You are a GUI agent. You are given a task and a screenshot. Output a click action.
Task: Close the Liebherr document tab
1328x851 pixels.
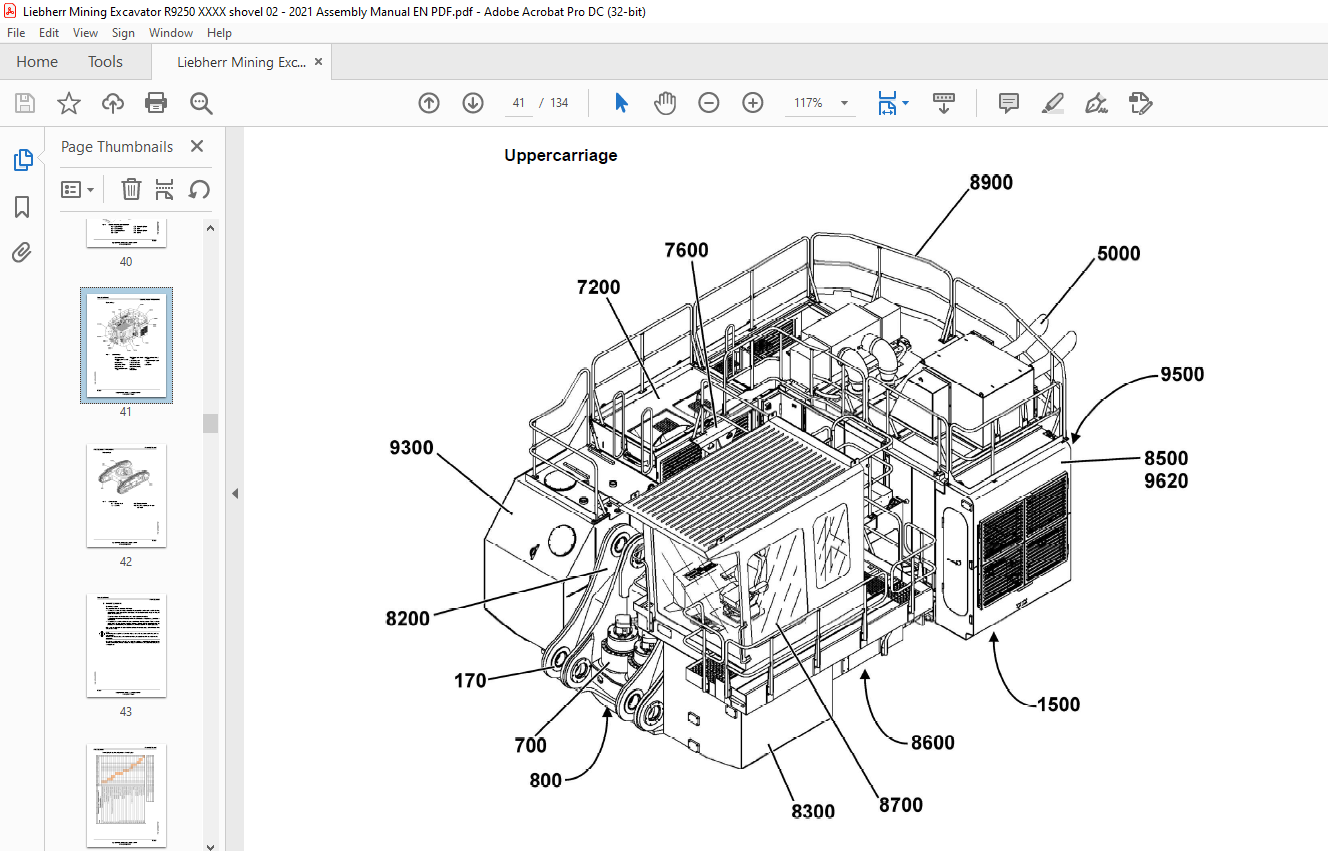pyautogui.click(x=319, y=62)
